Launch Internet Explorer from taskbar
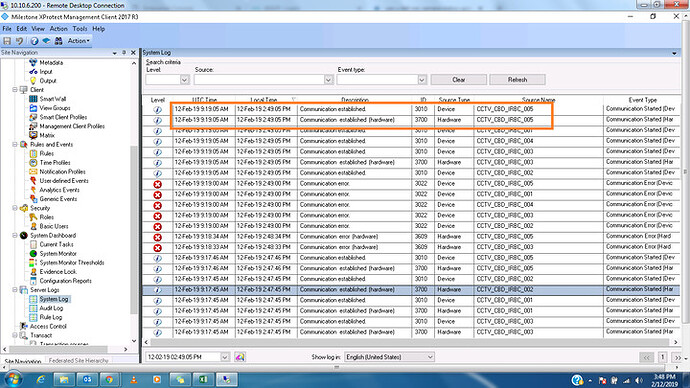Viewport: 690px width, 388px height. pyautogui.click(x=40, y=379)
